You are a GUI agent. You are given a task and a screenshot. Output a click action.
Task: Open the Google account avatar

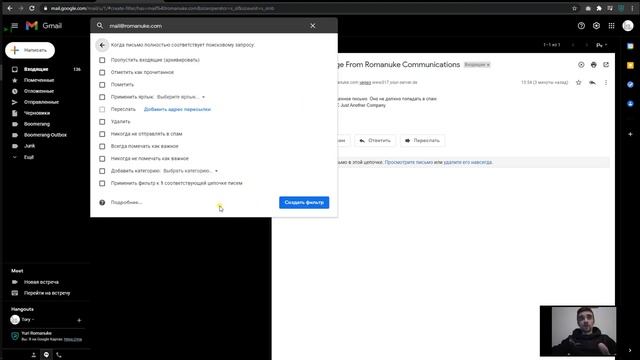click(628, 26)
